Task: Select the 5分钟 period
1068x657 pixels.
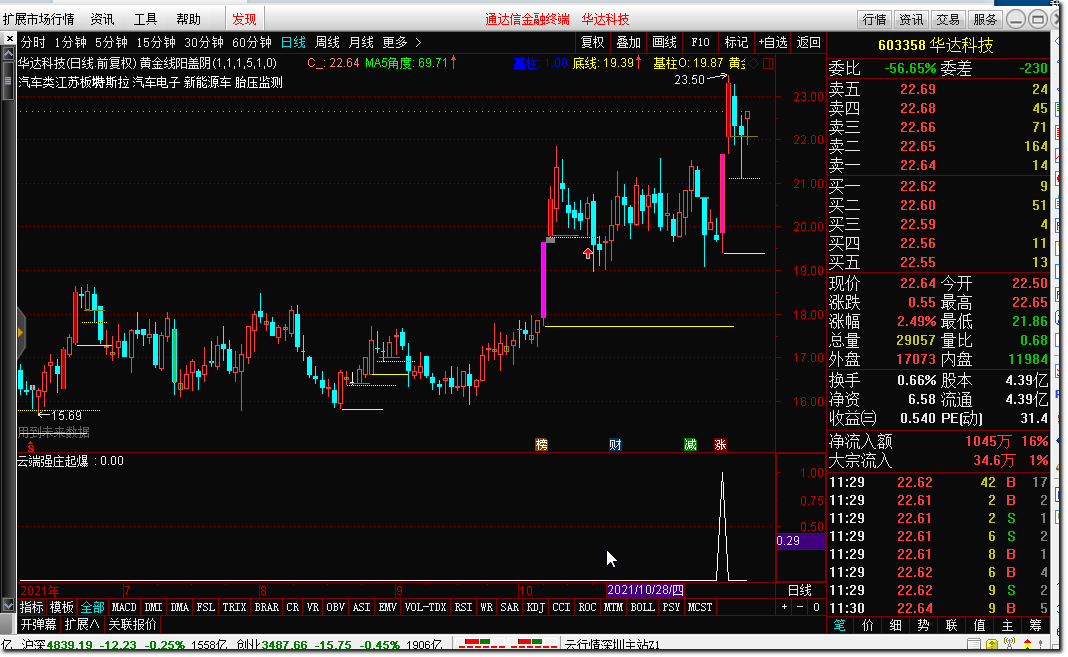Action: (x=111, y=42)
